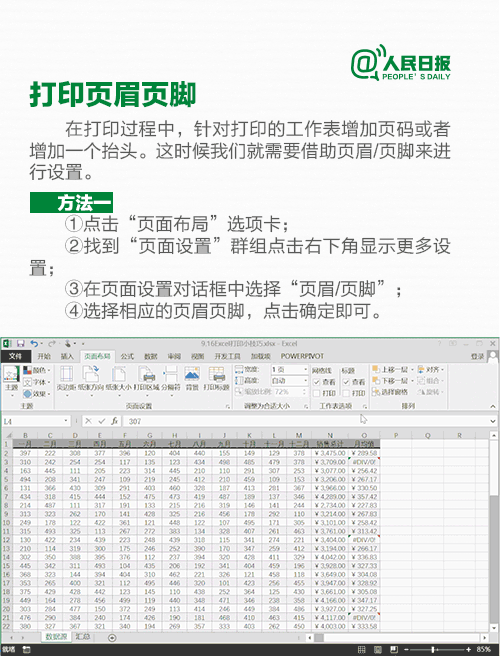
Task: Open 效果 theme effects menu
Action: click(x=37, y=394)
